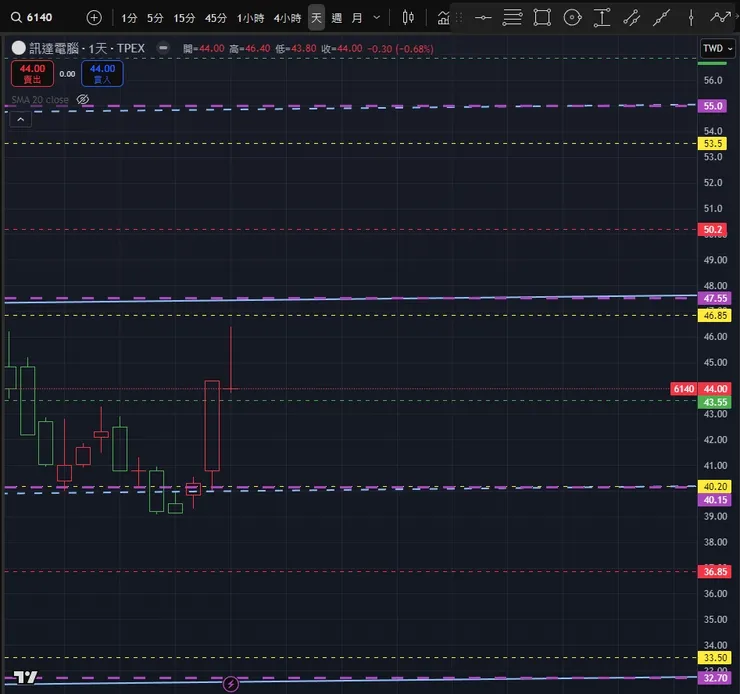The width and height of the screenshot is (740, 694).
Task: Click the 40.15 purple price label
Action: [x=715, y=500]
